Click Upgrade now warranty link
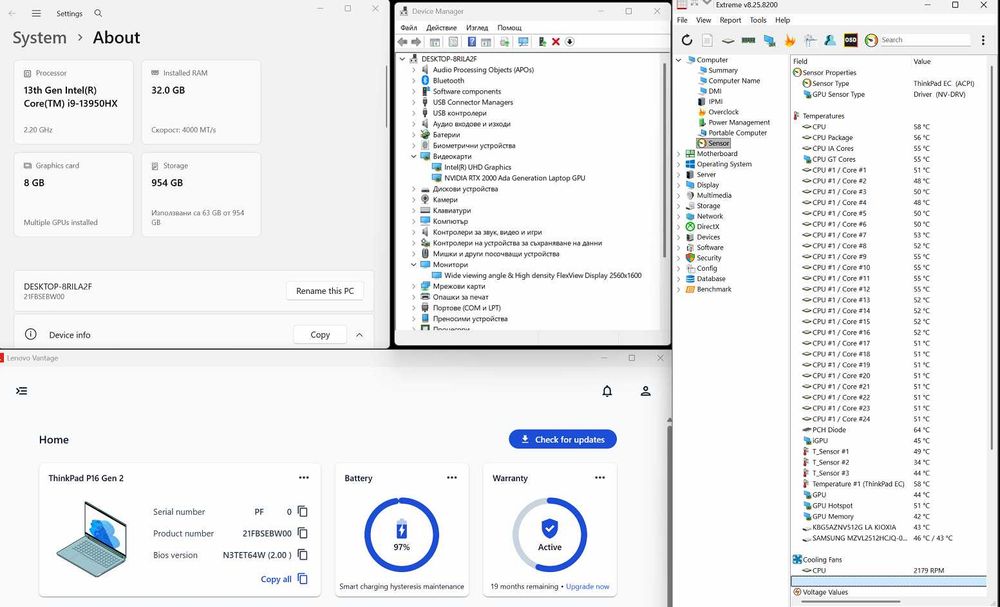 587,587
